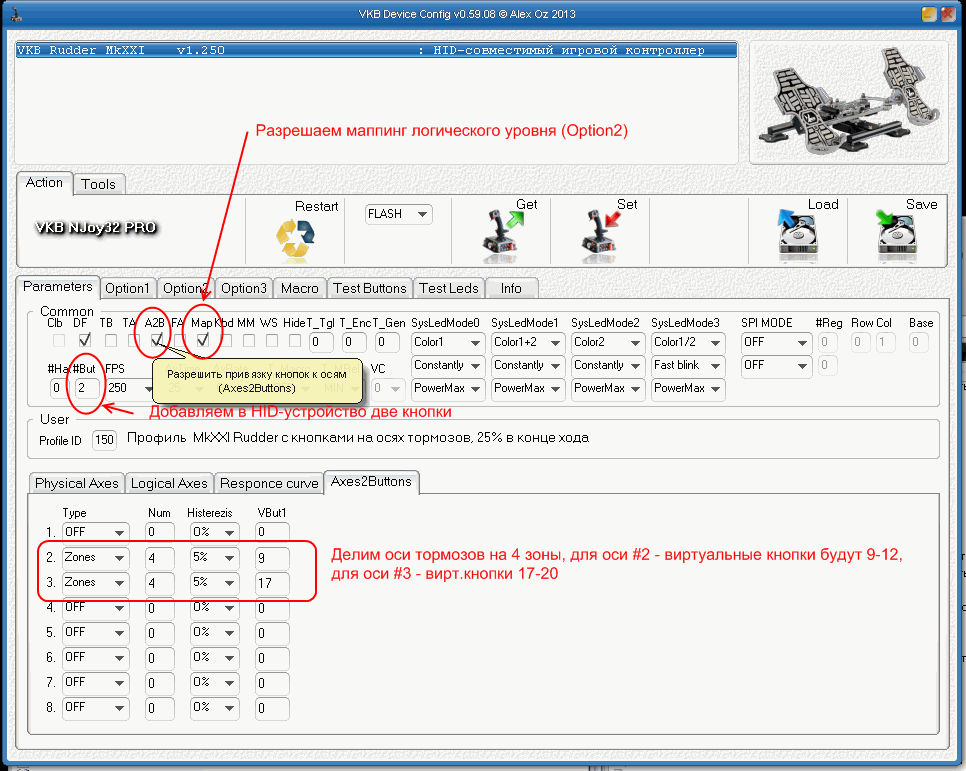Image resolution: width=966 pixels, height=771 pixels.
Task: Click the Profile ID field 150
Action: 104,440
